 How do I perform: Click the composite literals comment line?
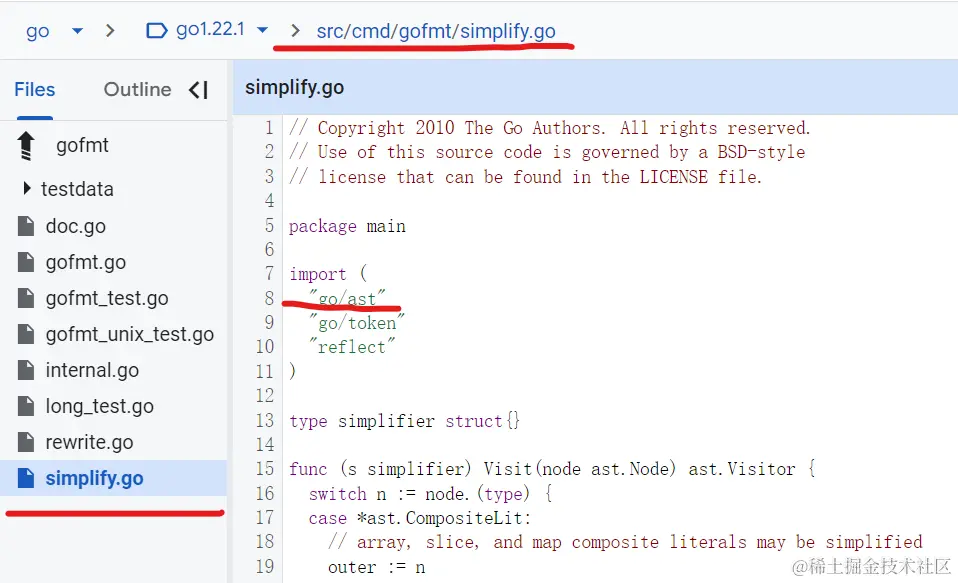[x=625, y=543]
